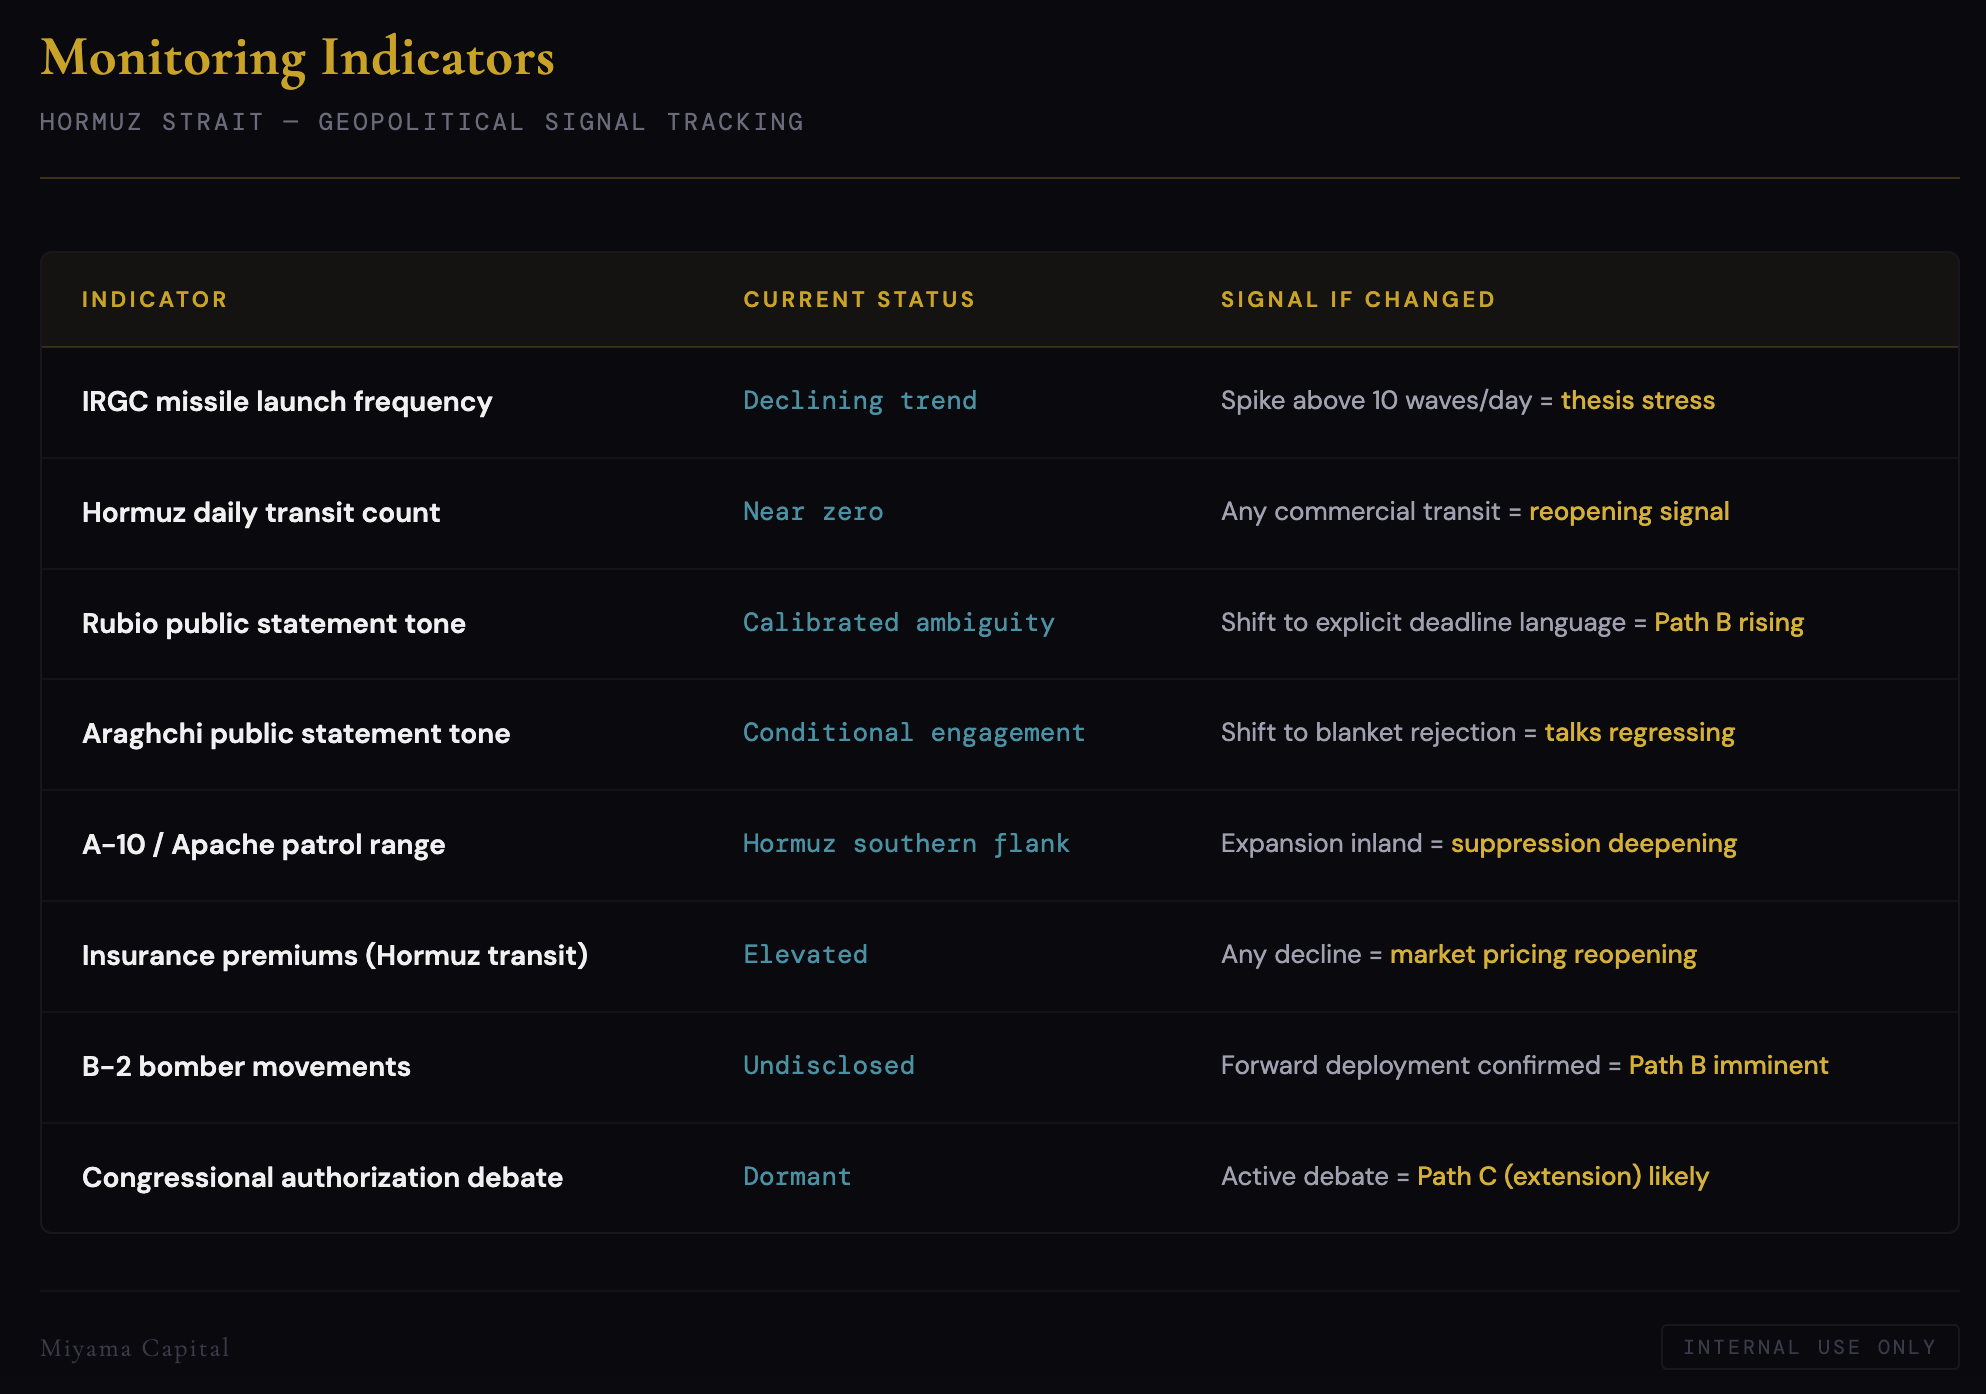Click the reopening signal highlighted text

click(1628, 512)
